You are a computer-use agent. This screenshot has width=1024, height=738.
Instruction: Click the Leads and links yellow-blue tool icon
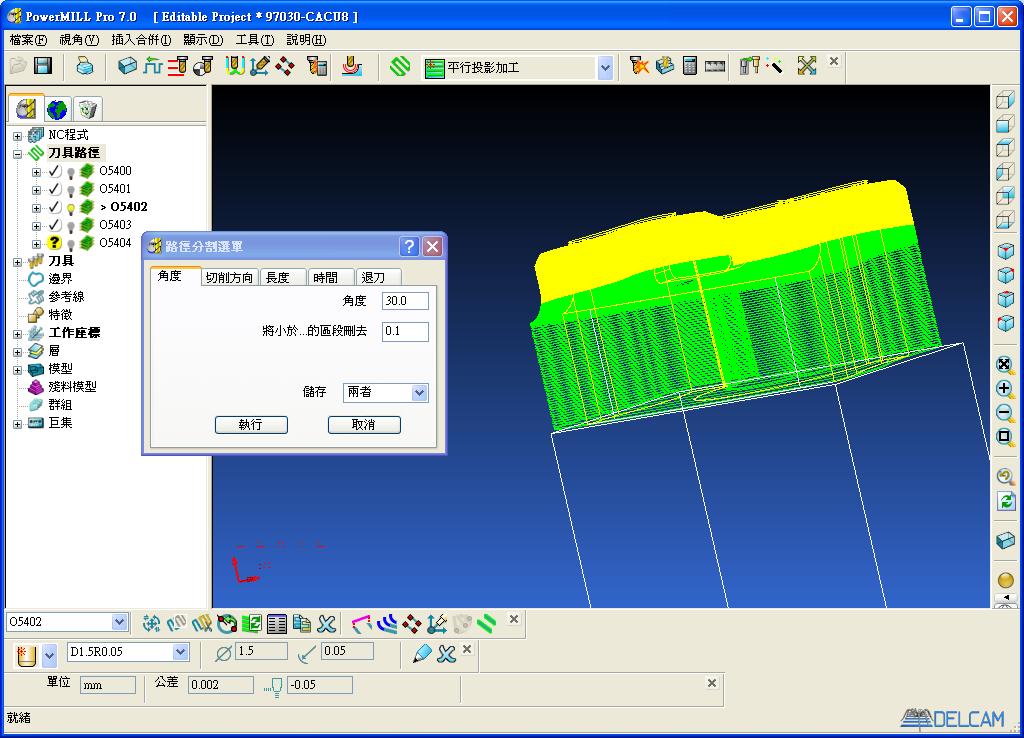pos(234,66)
